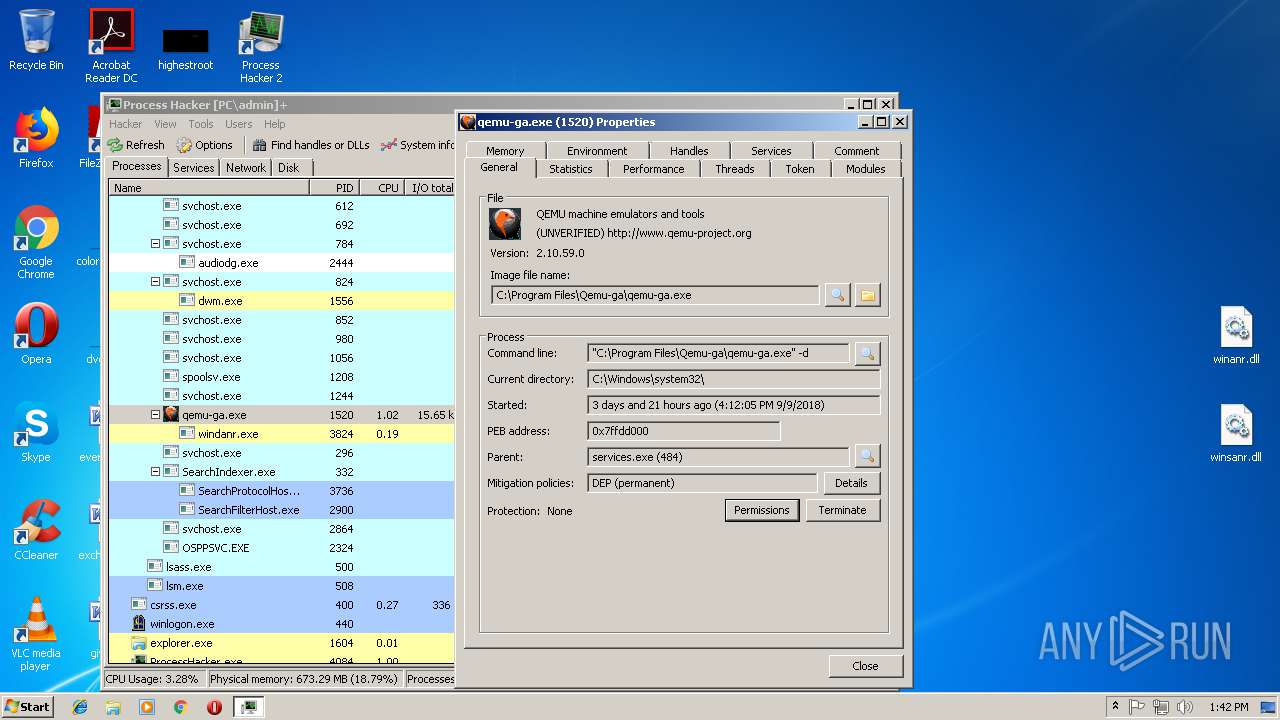Switch to the Environment tab
Screen dimensions: 1280x720
(597, 151)
